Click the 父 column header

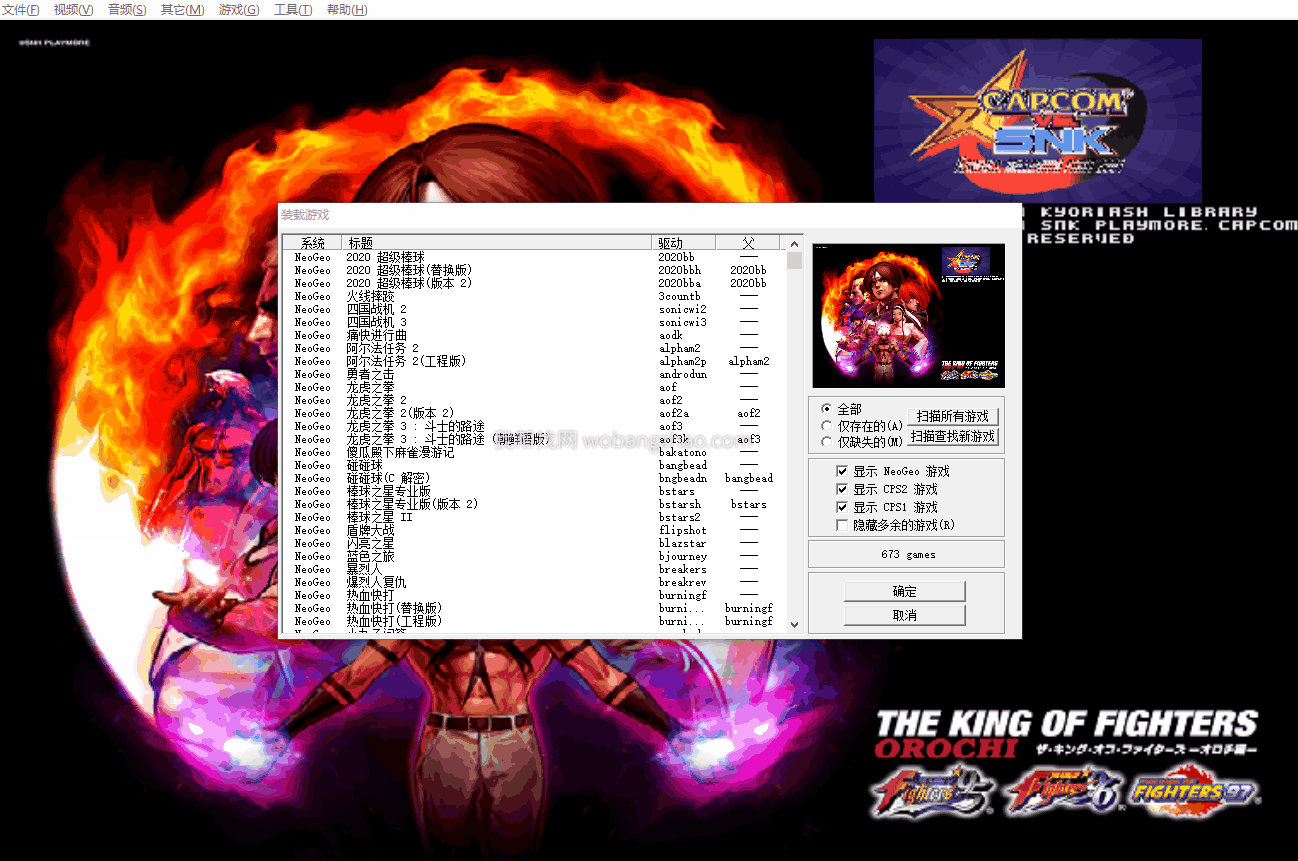click(748, 243)
